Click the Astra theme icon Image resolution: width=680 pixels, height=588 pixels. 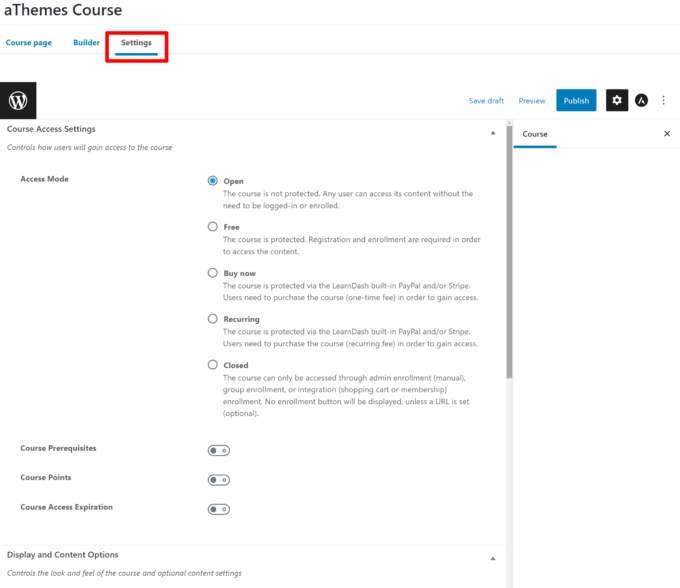[x=641, y=100]
